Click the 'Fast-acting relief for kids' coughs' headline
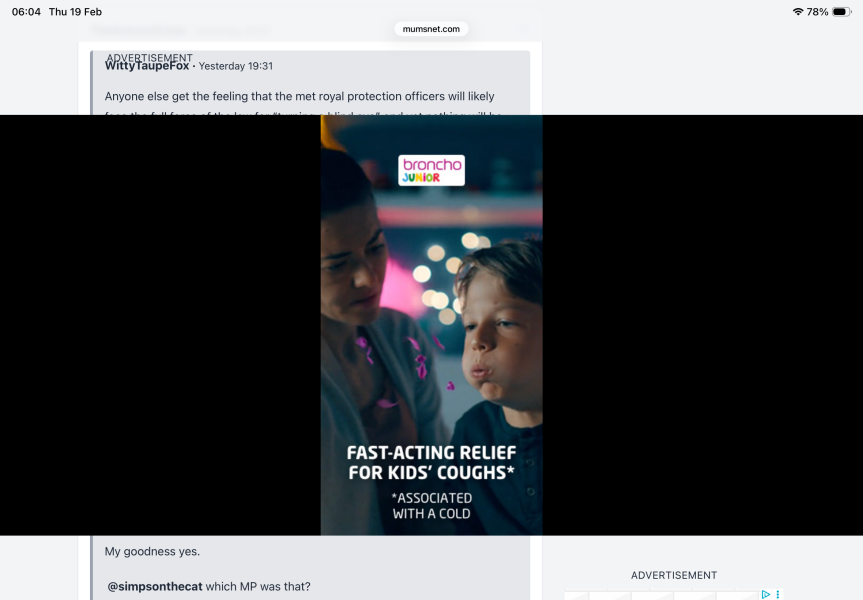This screenshot has width=863, height=600. 431,463
